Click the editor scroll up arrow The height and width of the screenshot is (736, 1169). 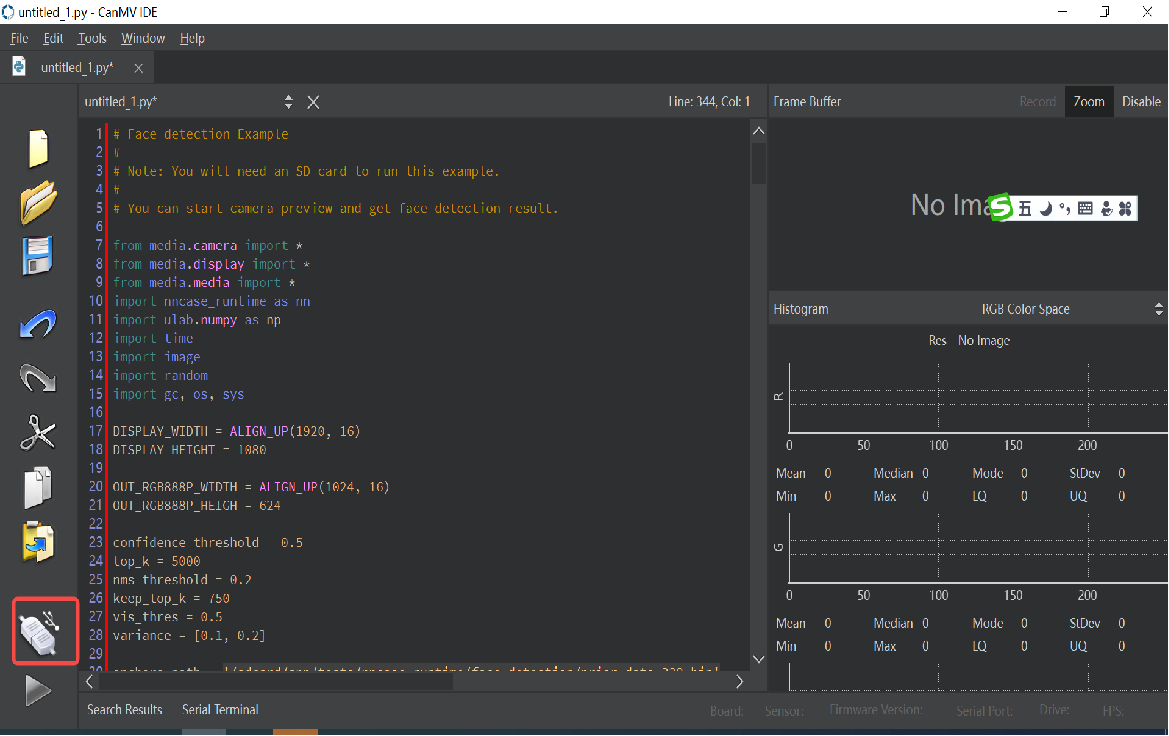click(758, 130)
